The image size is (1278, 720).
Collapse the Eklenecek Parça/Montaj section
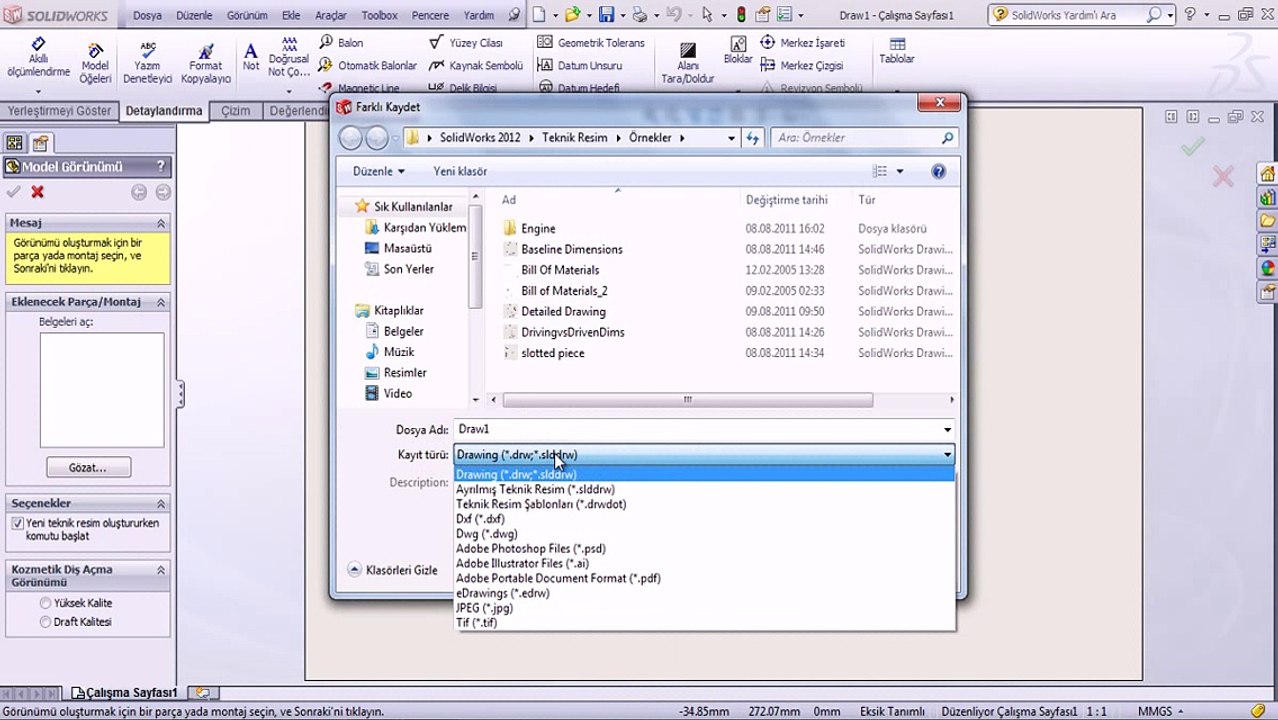tap(160, 302)
